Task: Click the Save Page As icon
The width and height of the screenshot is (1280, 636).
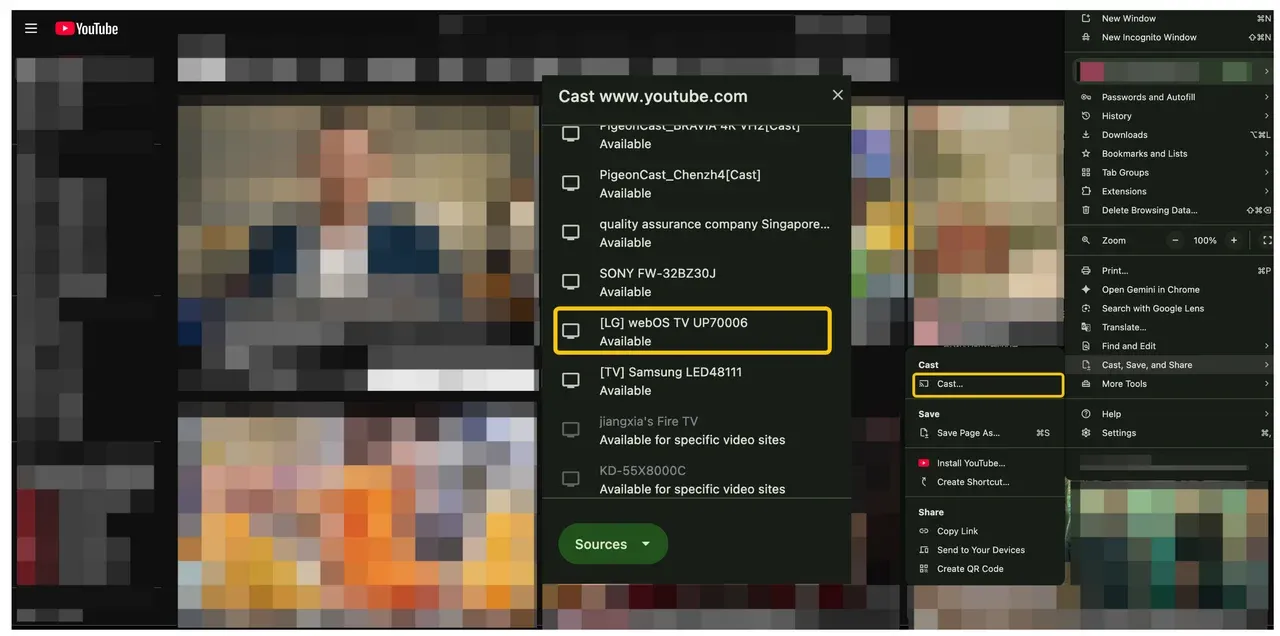Action: click(x=924, y=433)
